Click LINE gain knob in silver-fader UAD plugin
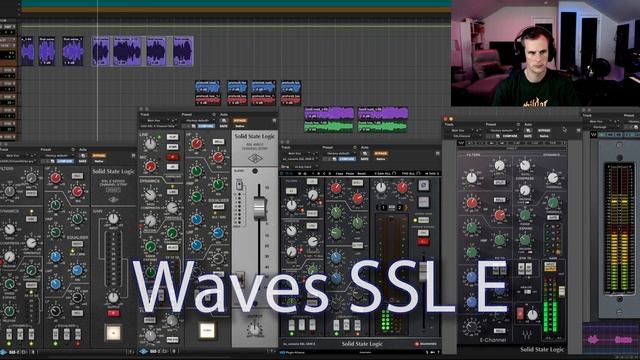The image size is (640, 360). pyautogui.click(x=150, y=143)
